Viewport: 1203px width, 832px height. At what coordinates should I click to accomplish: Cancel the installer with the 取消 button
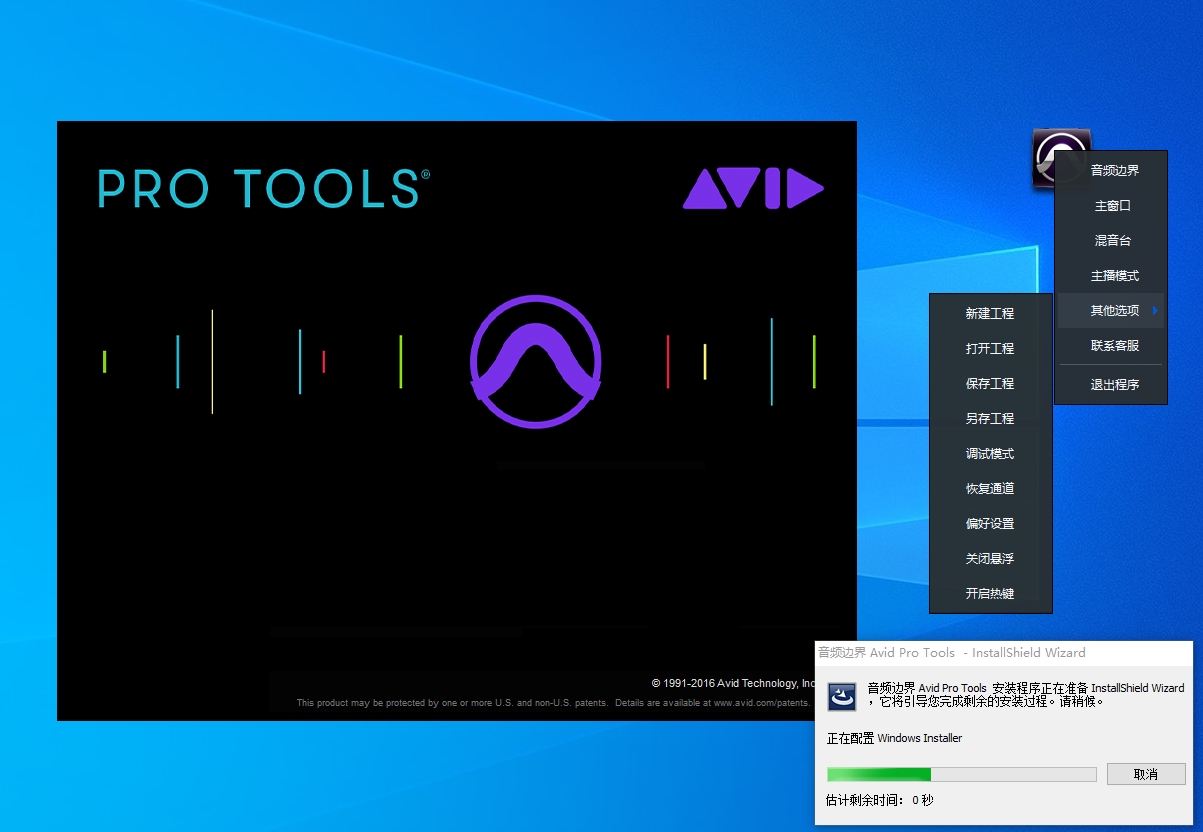pyautogui.click(x=1146, y=774)
